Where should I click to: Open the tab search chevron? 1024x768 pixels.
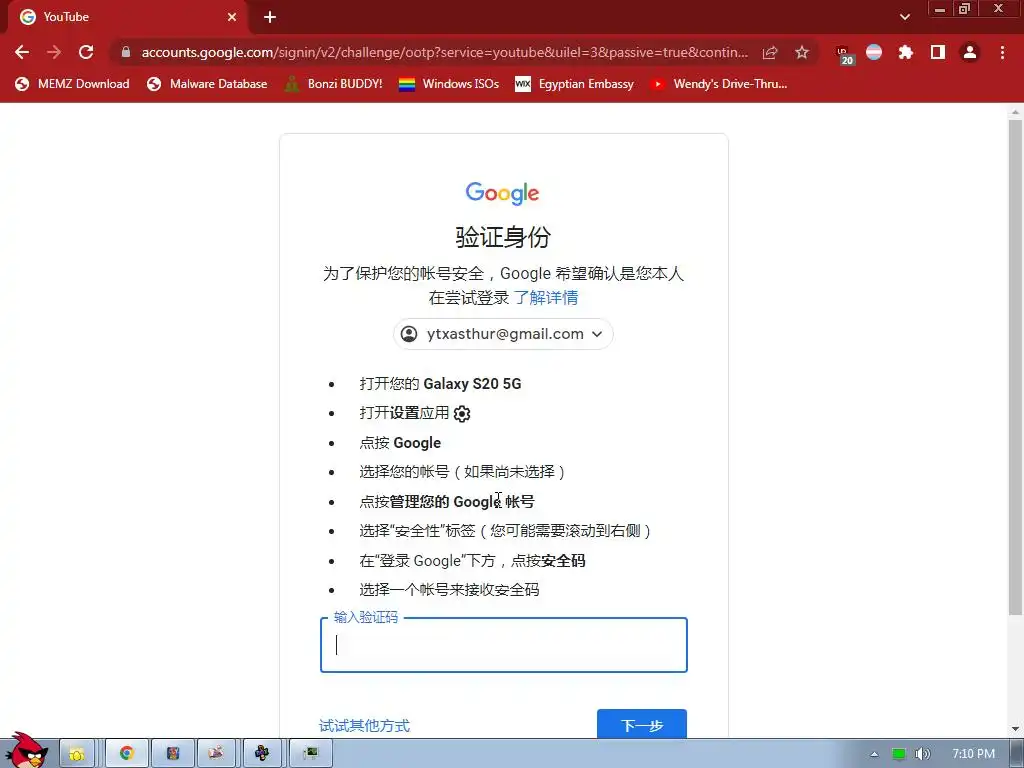(904, 17)
